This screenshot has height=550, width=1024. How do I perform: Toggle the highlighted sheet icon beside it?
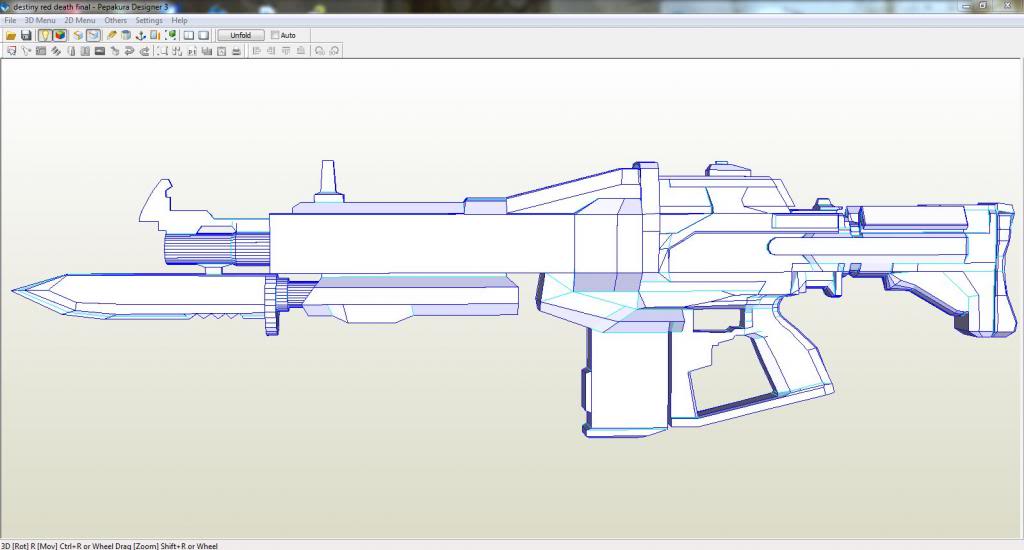tap(93, 35)
